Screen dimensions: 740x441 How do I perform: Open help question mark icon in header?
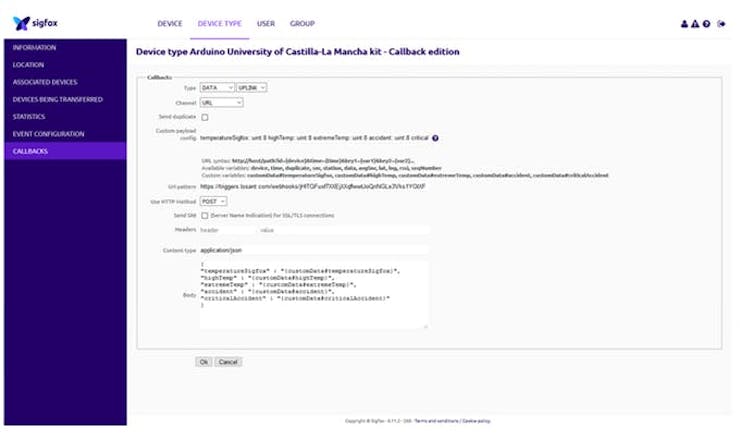pyautogui.click(x=706, y=24)
